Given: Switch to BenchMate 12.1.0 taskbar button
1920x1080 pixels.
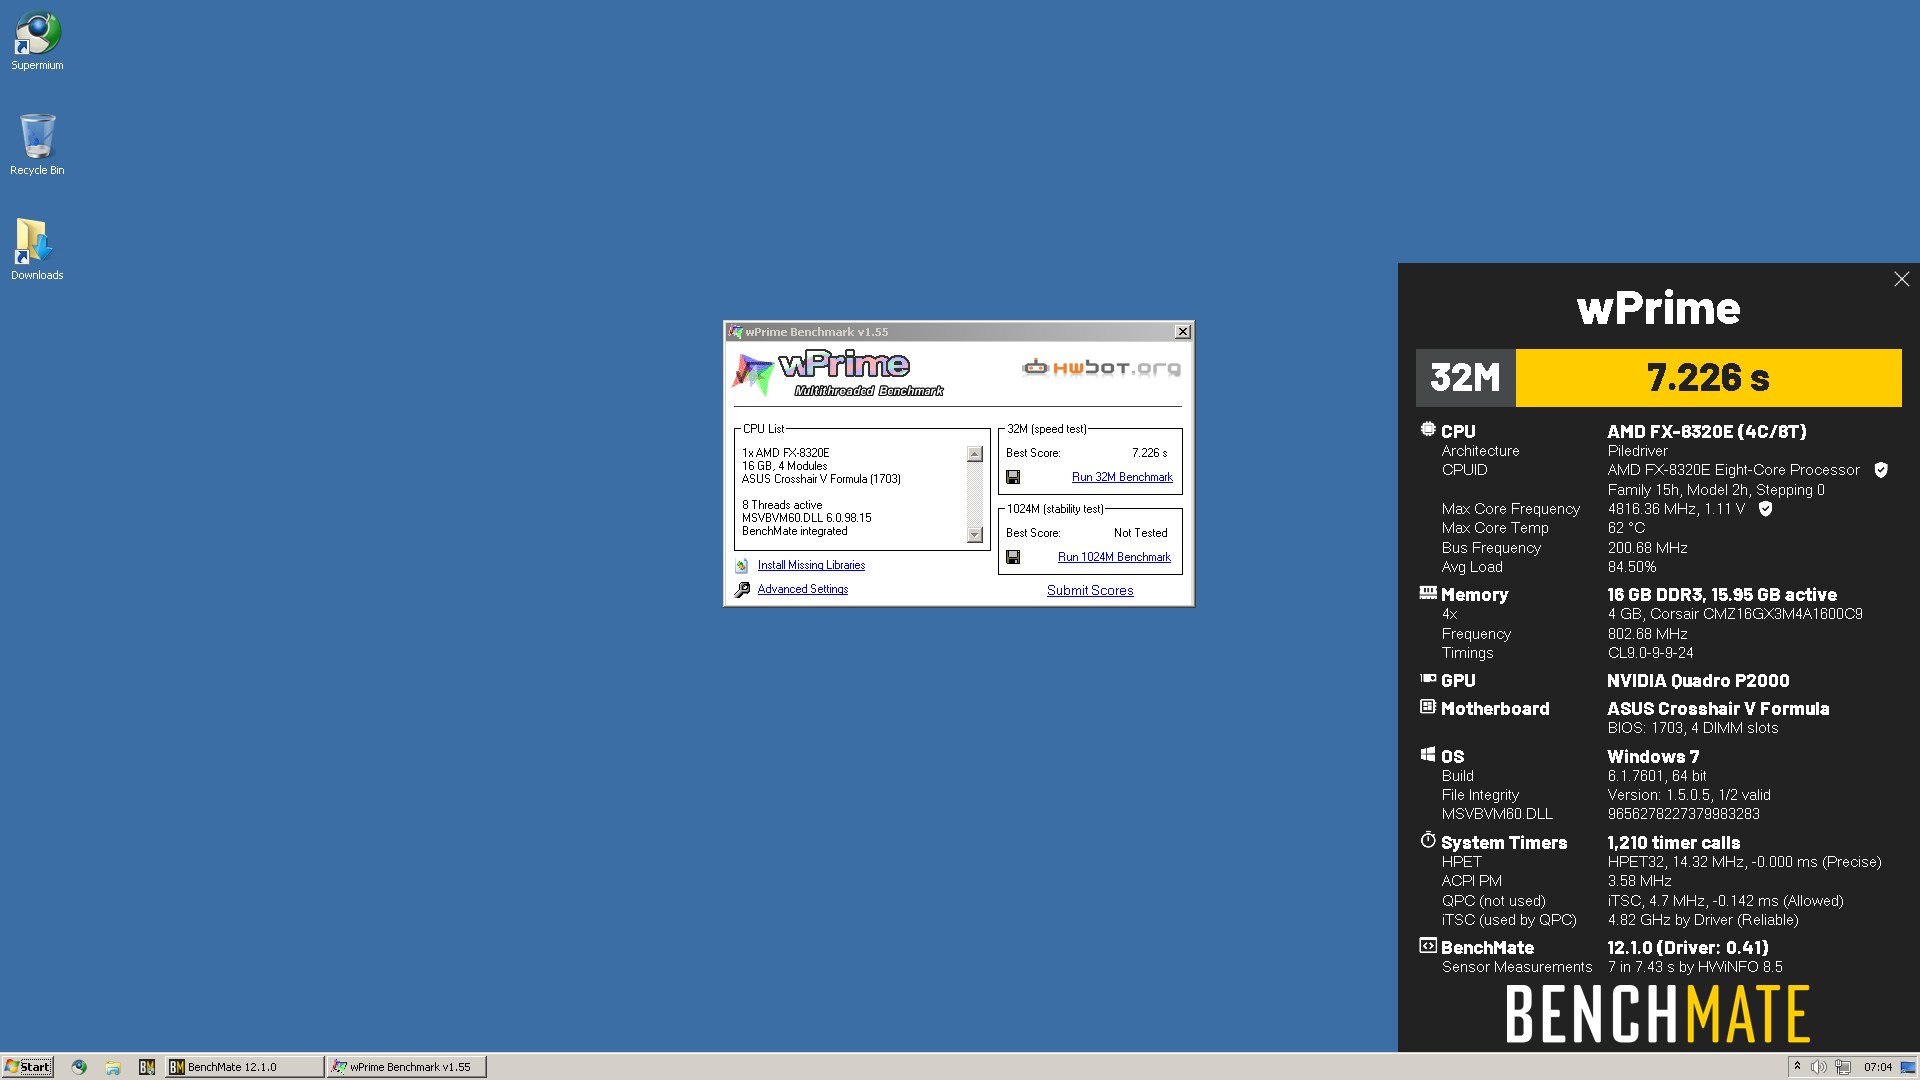Looking at the screenshot, I should point(244,1067).
